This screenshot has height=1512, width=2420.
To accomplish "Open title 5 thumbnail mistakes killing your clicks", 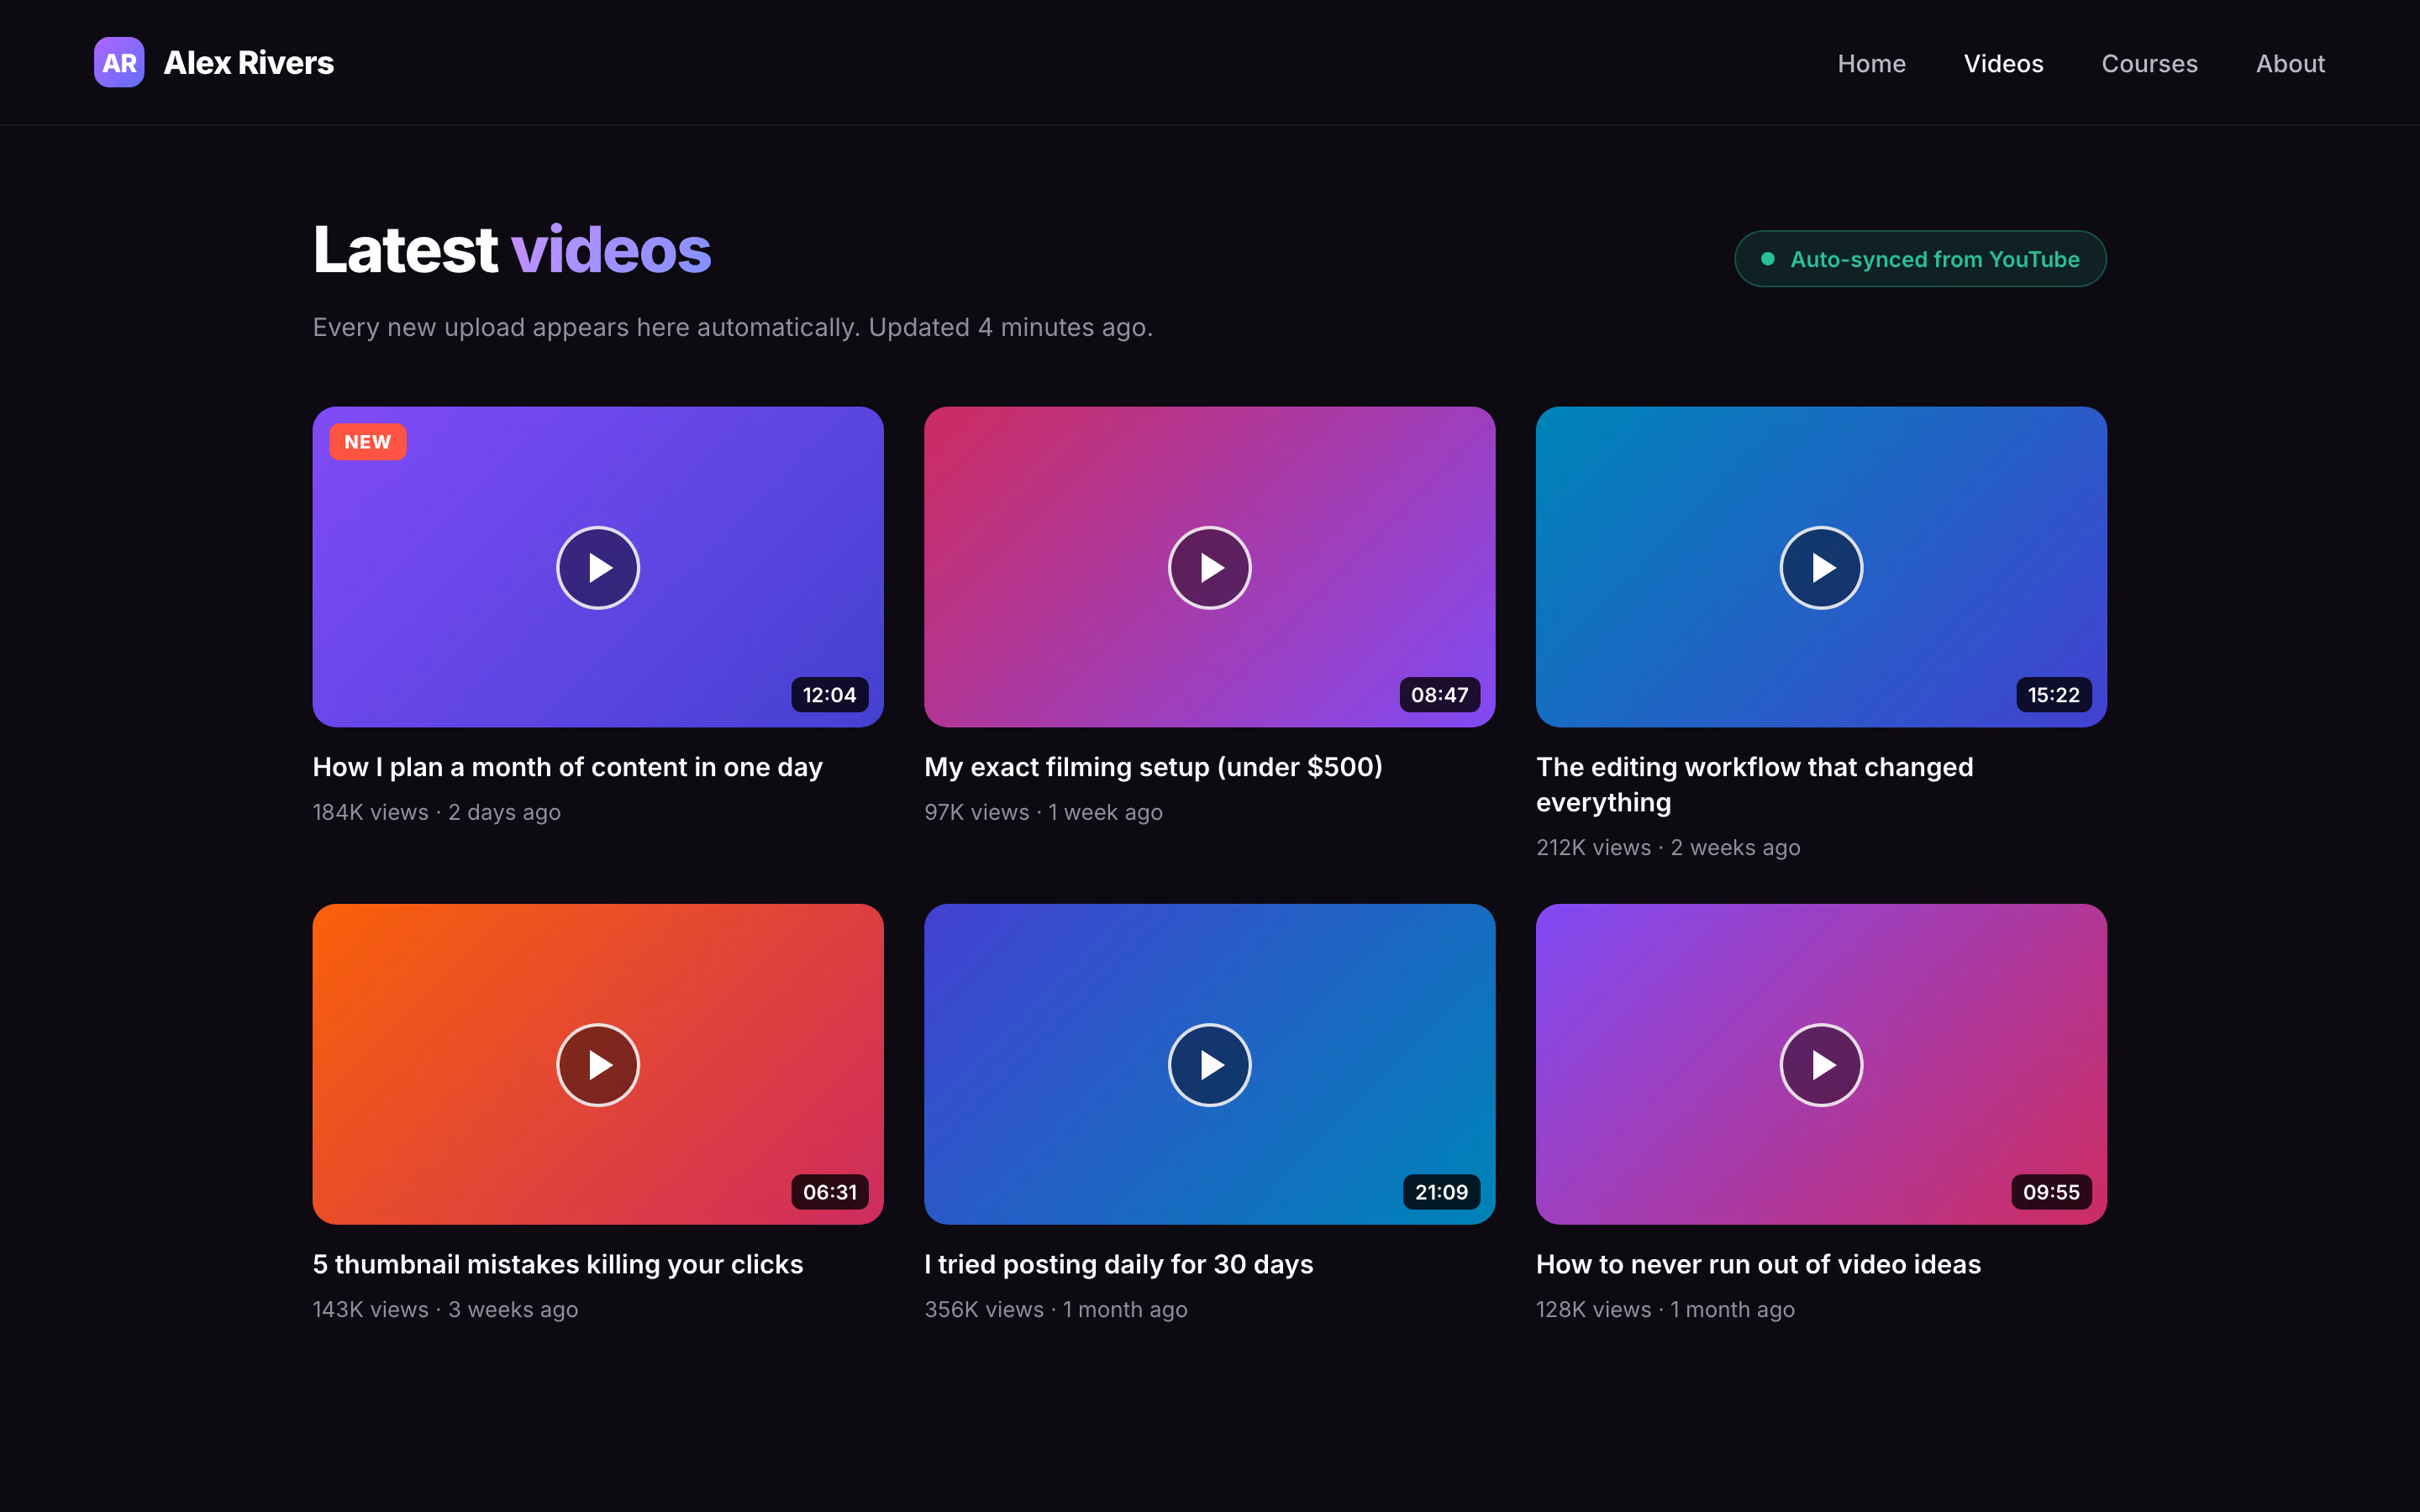I will pyautogui.click(x=557, y=1264).
